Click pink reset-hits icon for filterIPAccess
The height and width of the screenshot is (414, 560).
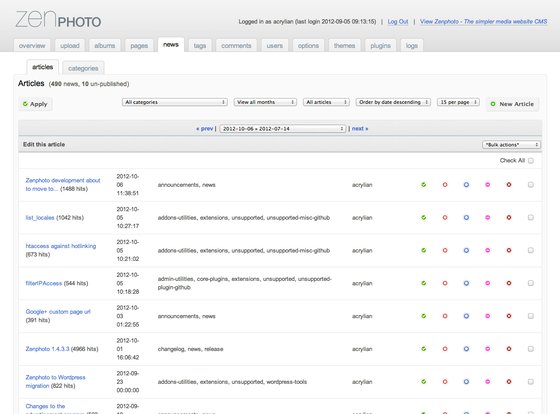tap(488, 283)
